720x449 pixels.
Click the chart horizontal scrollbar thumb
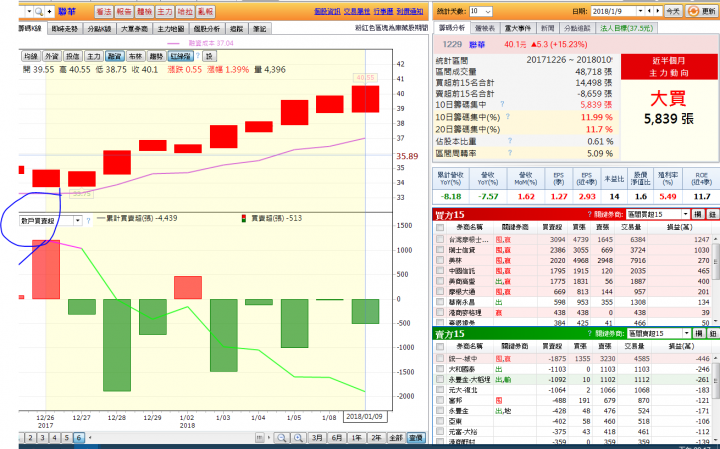pyautogui.click(x=259, y=438)
